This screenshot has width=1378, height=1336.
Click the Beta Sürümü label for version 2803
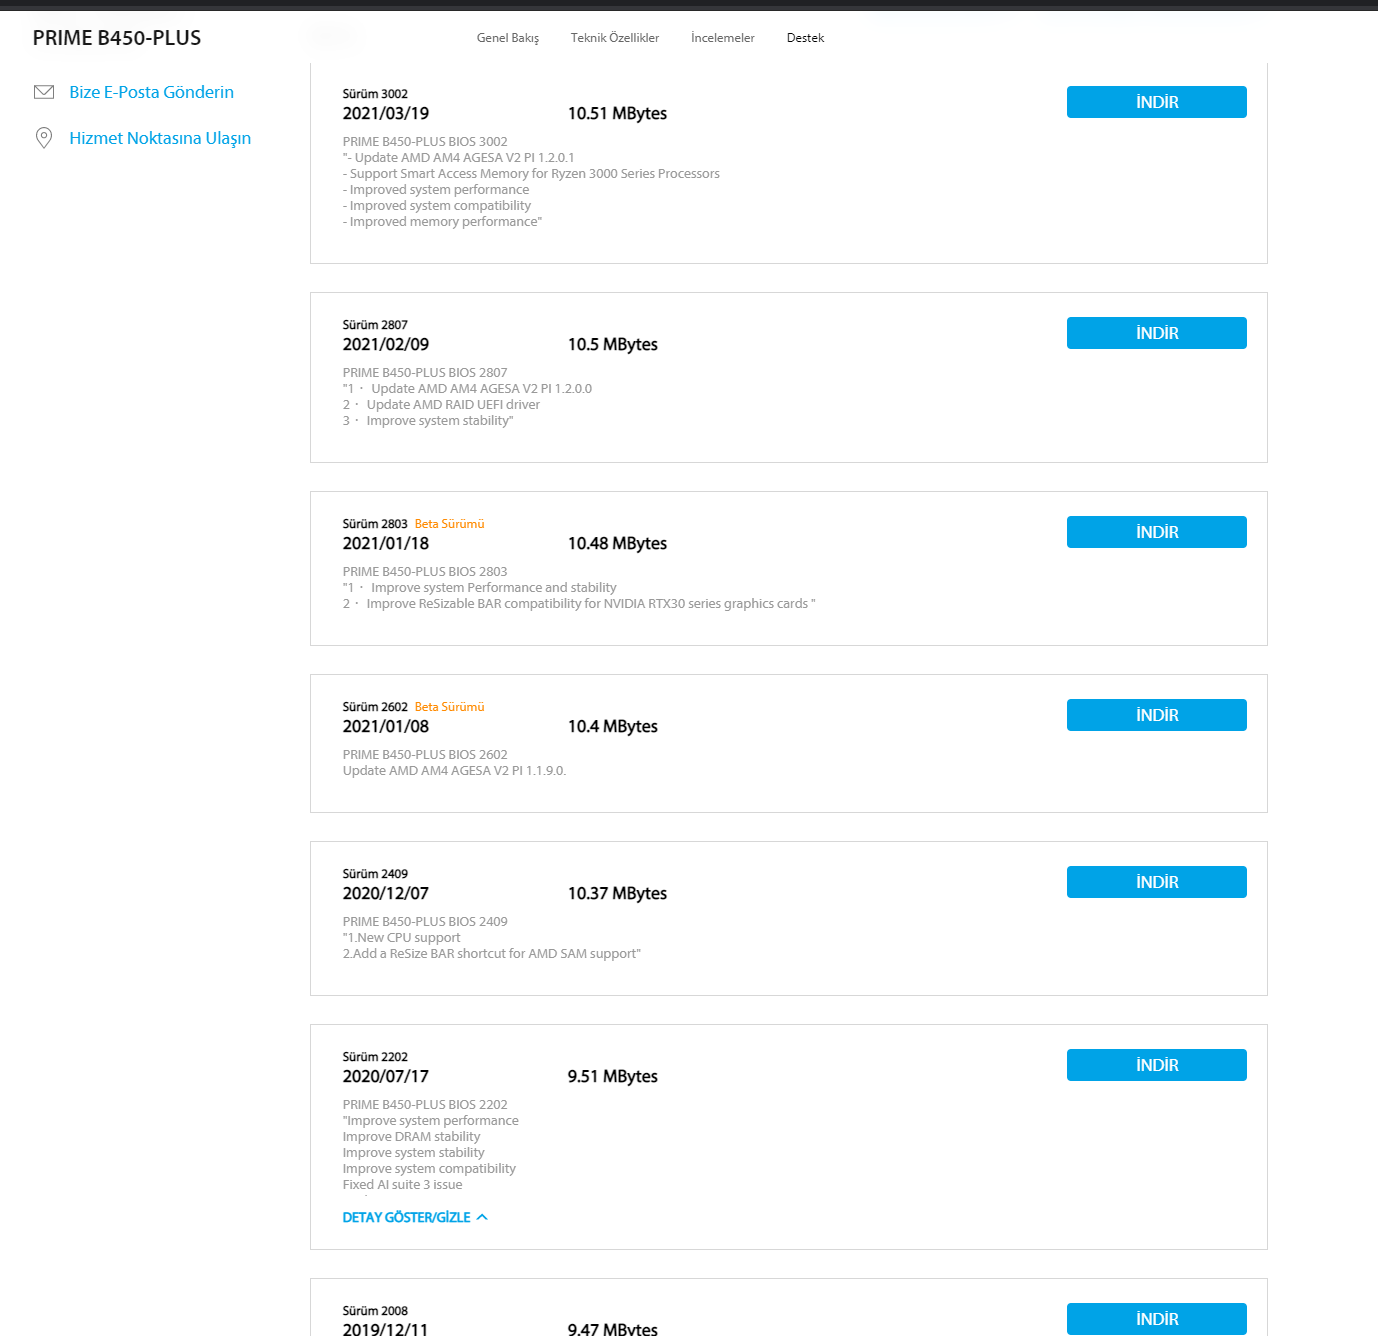click(449, 524)
